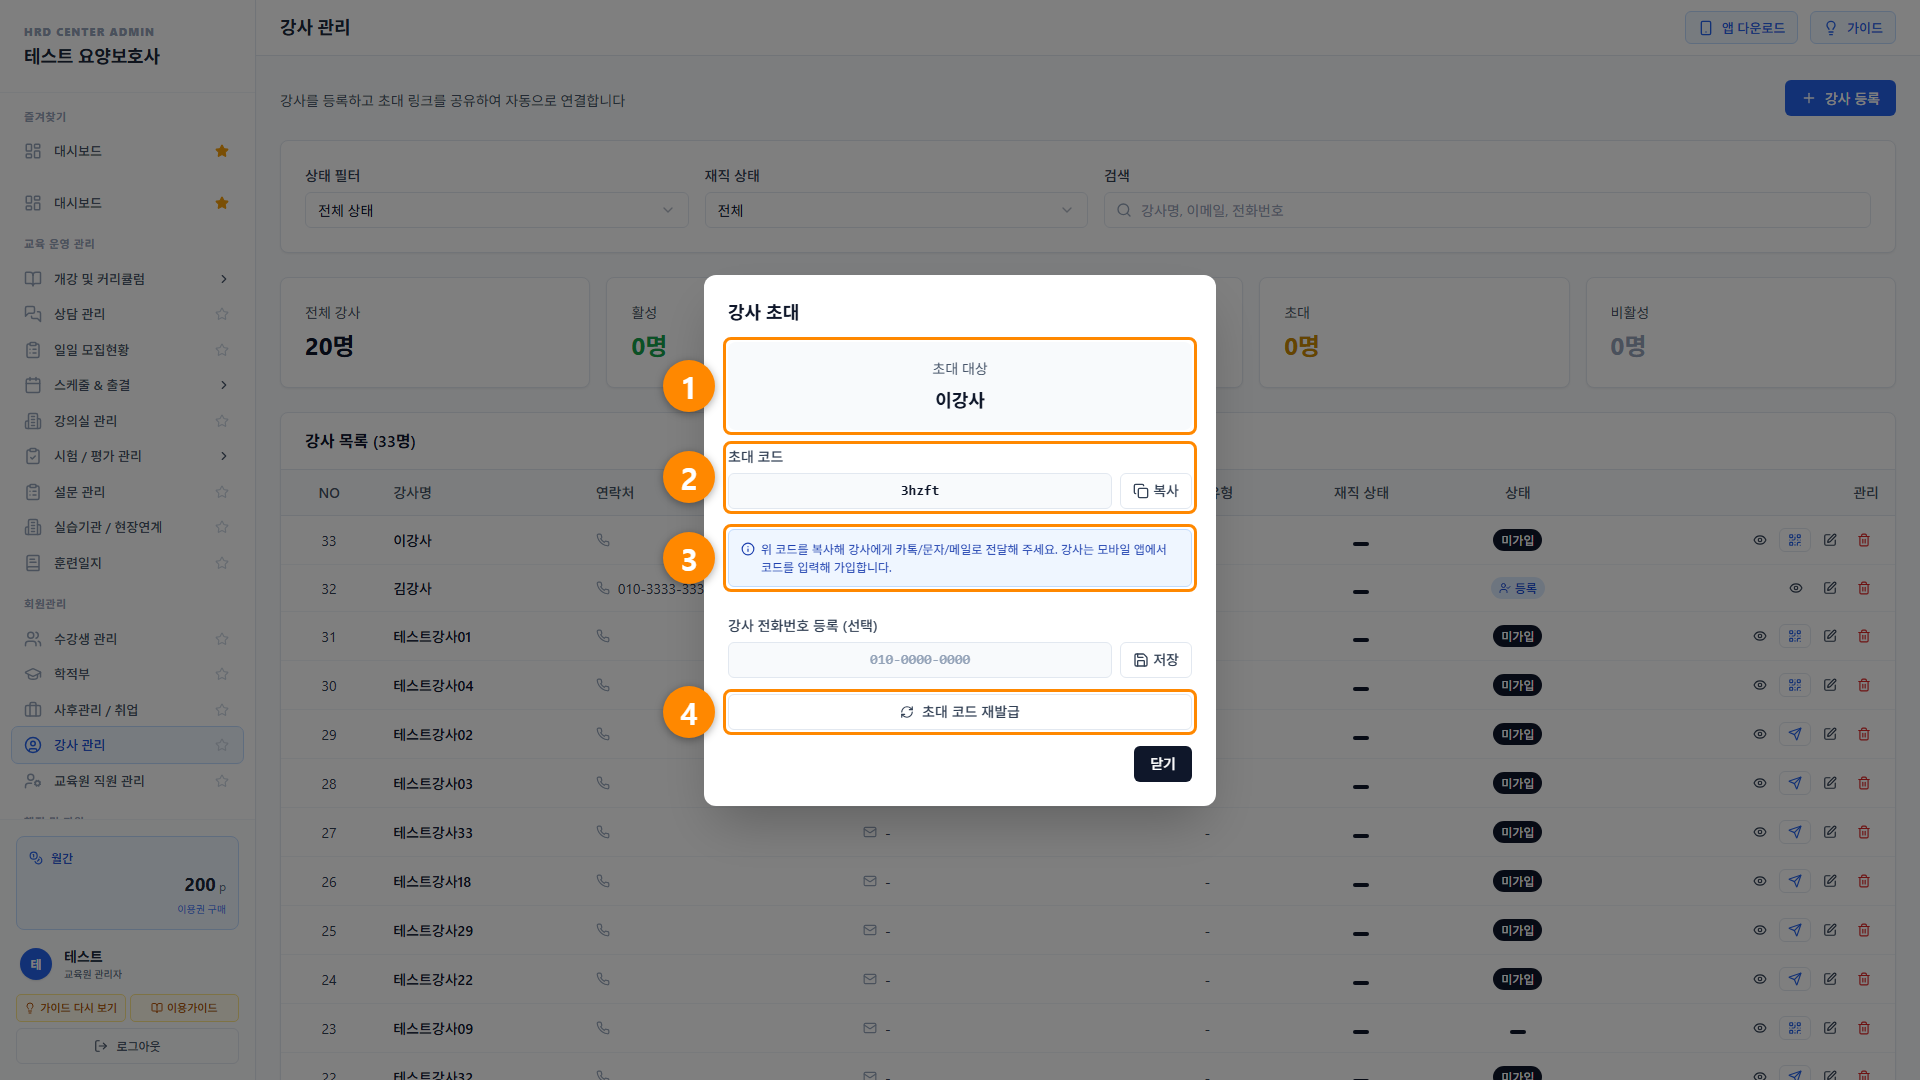Expand 스케줄 & 출결 menu
Image resolution: width=1920 pixels, height=1080 pixels.
point(127,385)
